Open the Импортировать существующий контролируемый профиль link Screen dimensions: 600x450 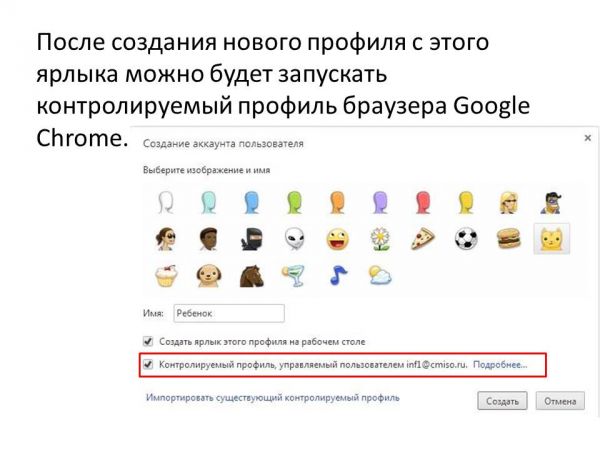click(x=273, y=398)
